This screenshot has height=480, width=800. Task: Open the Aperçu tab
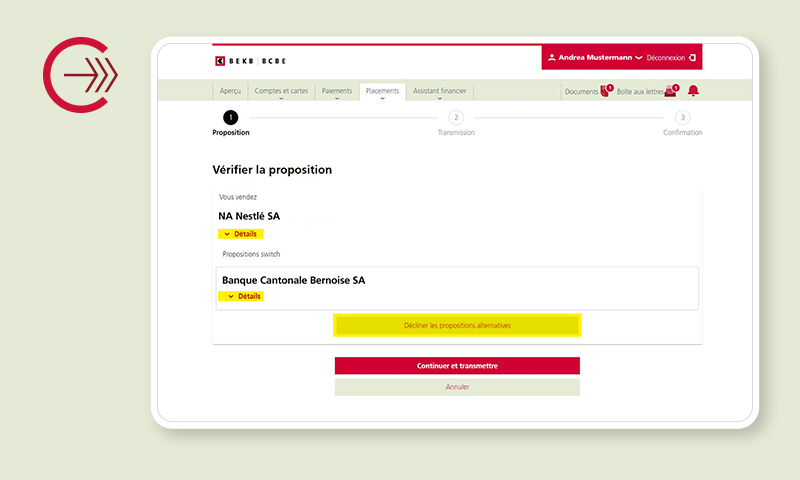[x=230, y=91]
